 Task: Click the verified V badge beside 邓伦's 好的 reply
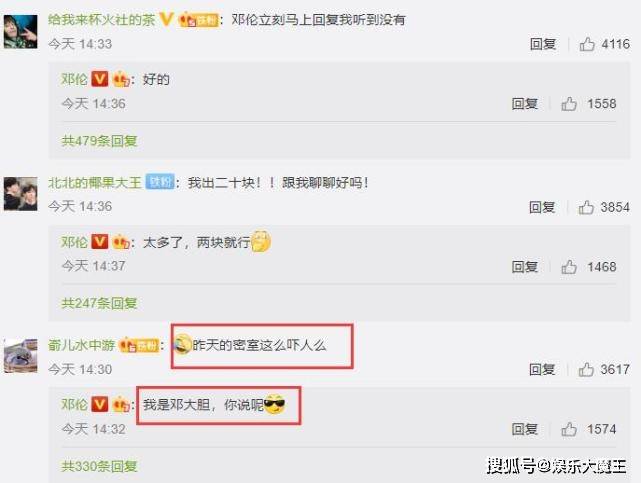coord(99,79)
